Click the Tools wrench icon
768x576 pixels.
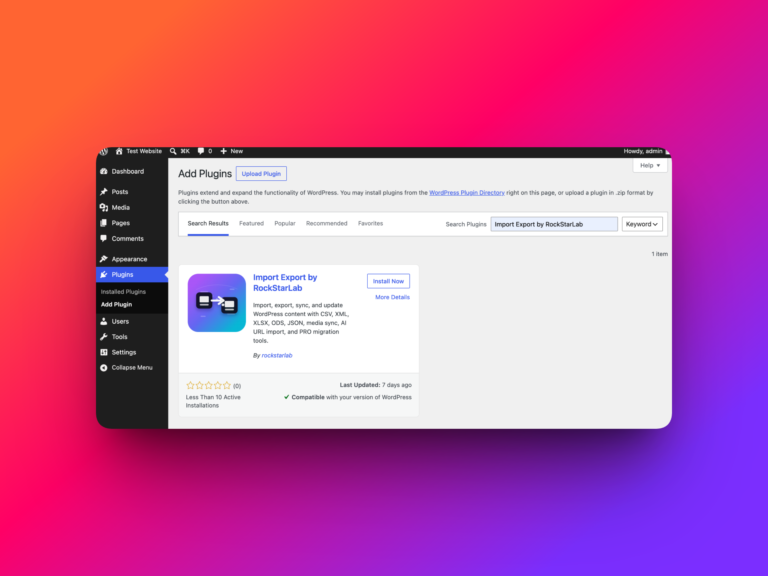pos(104,337)
